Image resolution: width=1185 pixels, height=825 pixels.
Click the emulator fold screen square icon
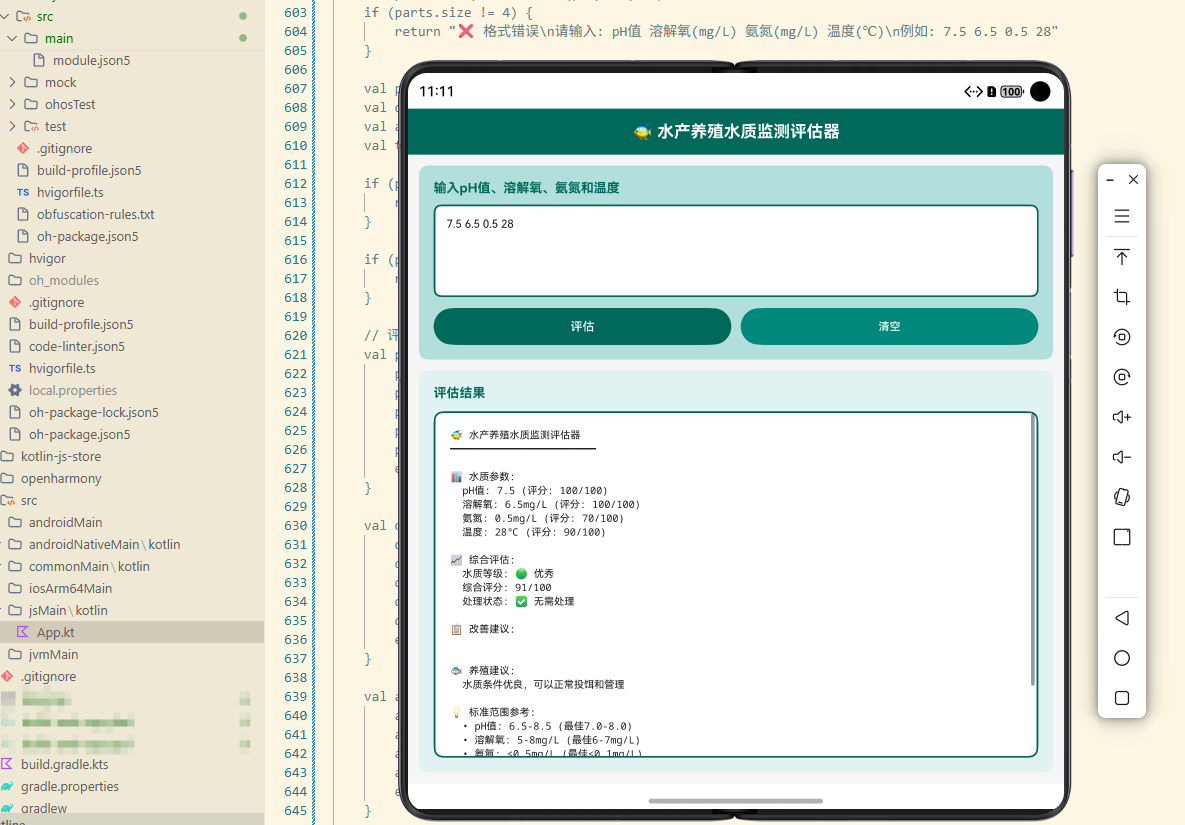click(1122, 537)
